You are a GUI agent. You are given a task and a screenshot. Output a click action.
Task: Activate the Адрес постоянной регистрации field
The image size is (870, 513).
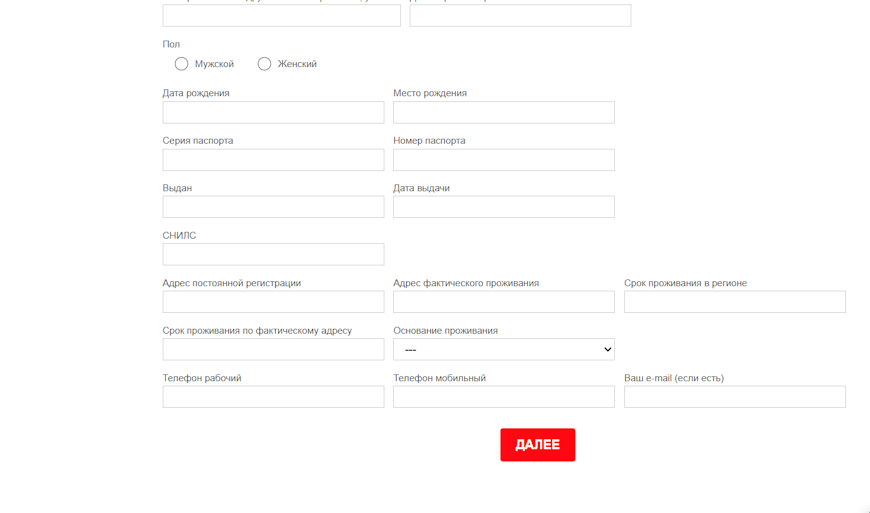tap(273, 302)
